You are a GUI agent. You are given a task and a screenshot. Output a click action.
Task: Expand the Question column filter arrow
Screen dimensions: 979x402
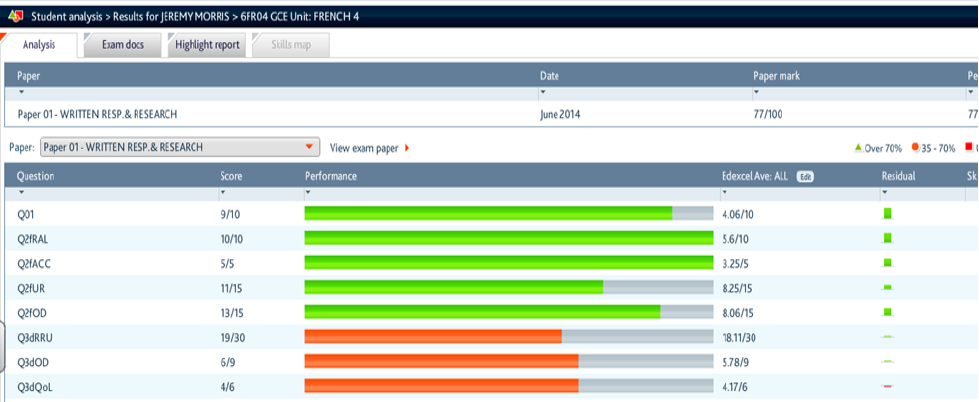point(21,192)
